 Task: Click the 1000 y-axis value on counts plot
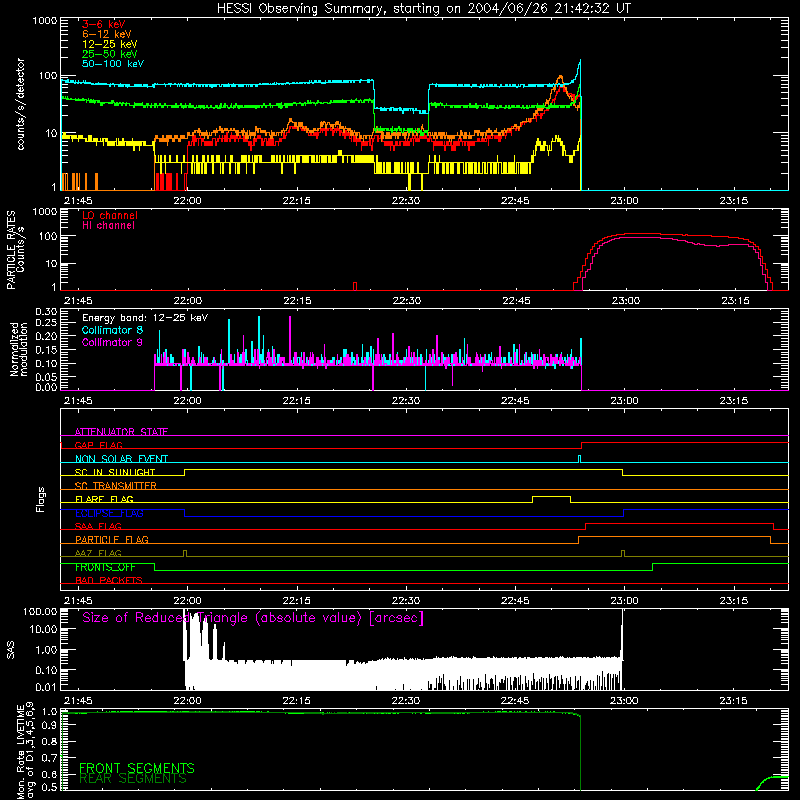(x=45, y=21)
